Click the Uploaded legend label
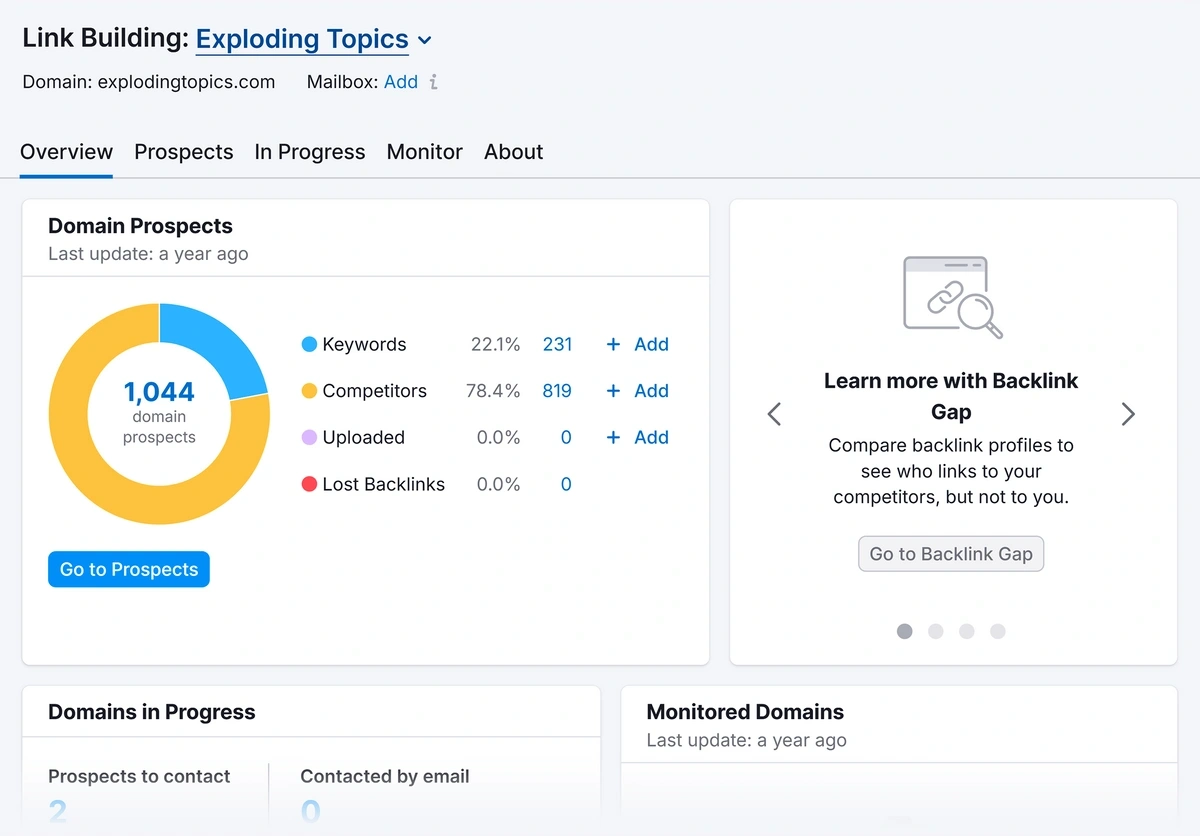This screenshot has width=1200, height=836. tap(363, 437)
